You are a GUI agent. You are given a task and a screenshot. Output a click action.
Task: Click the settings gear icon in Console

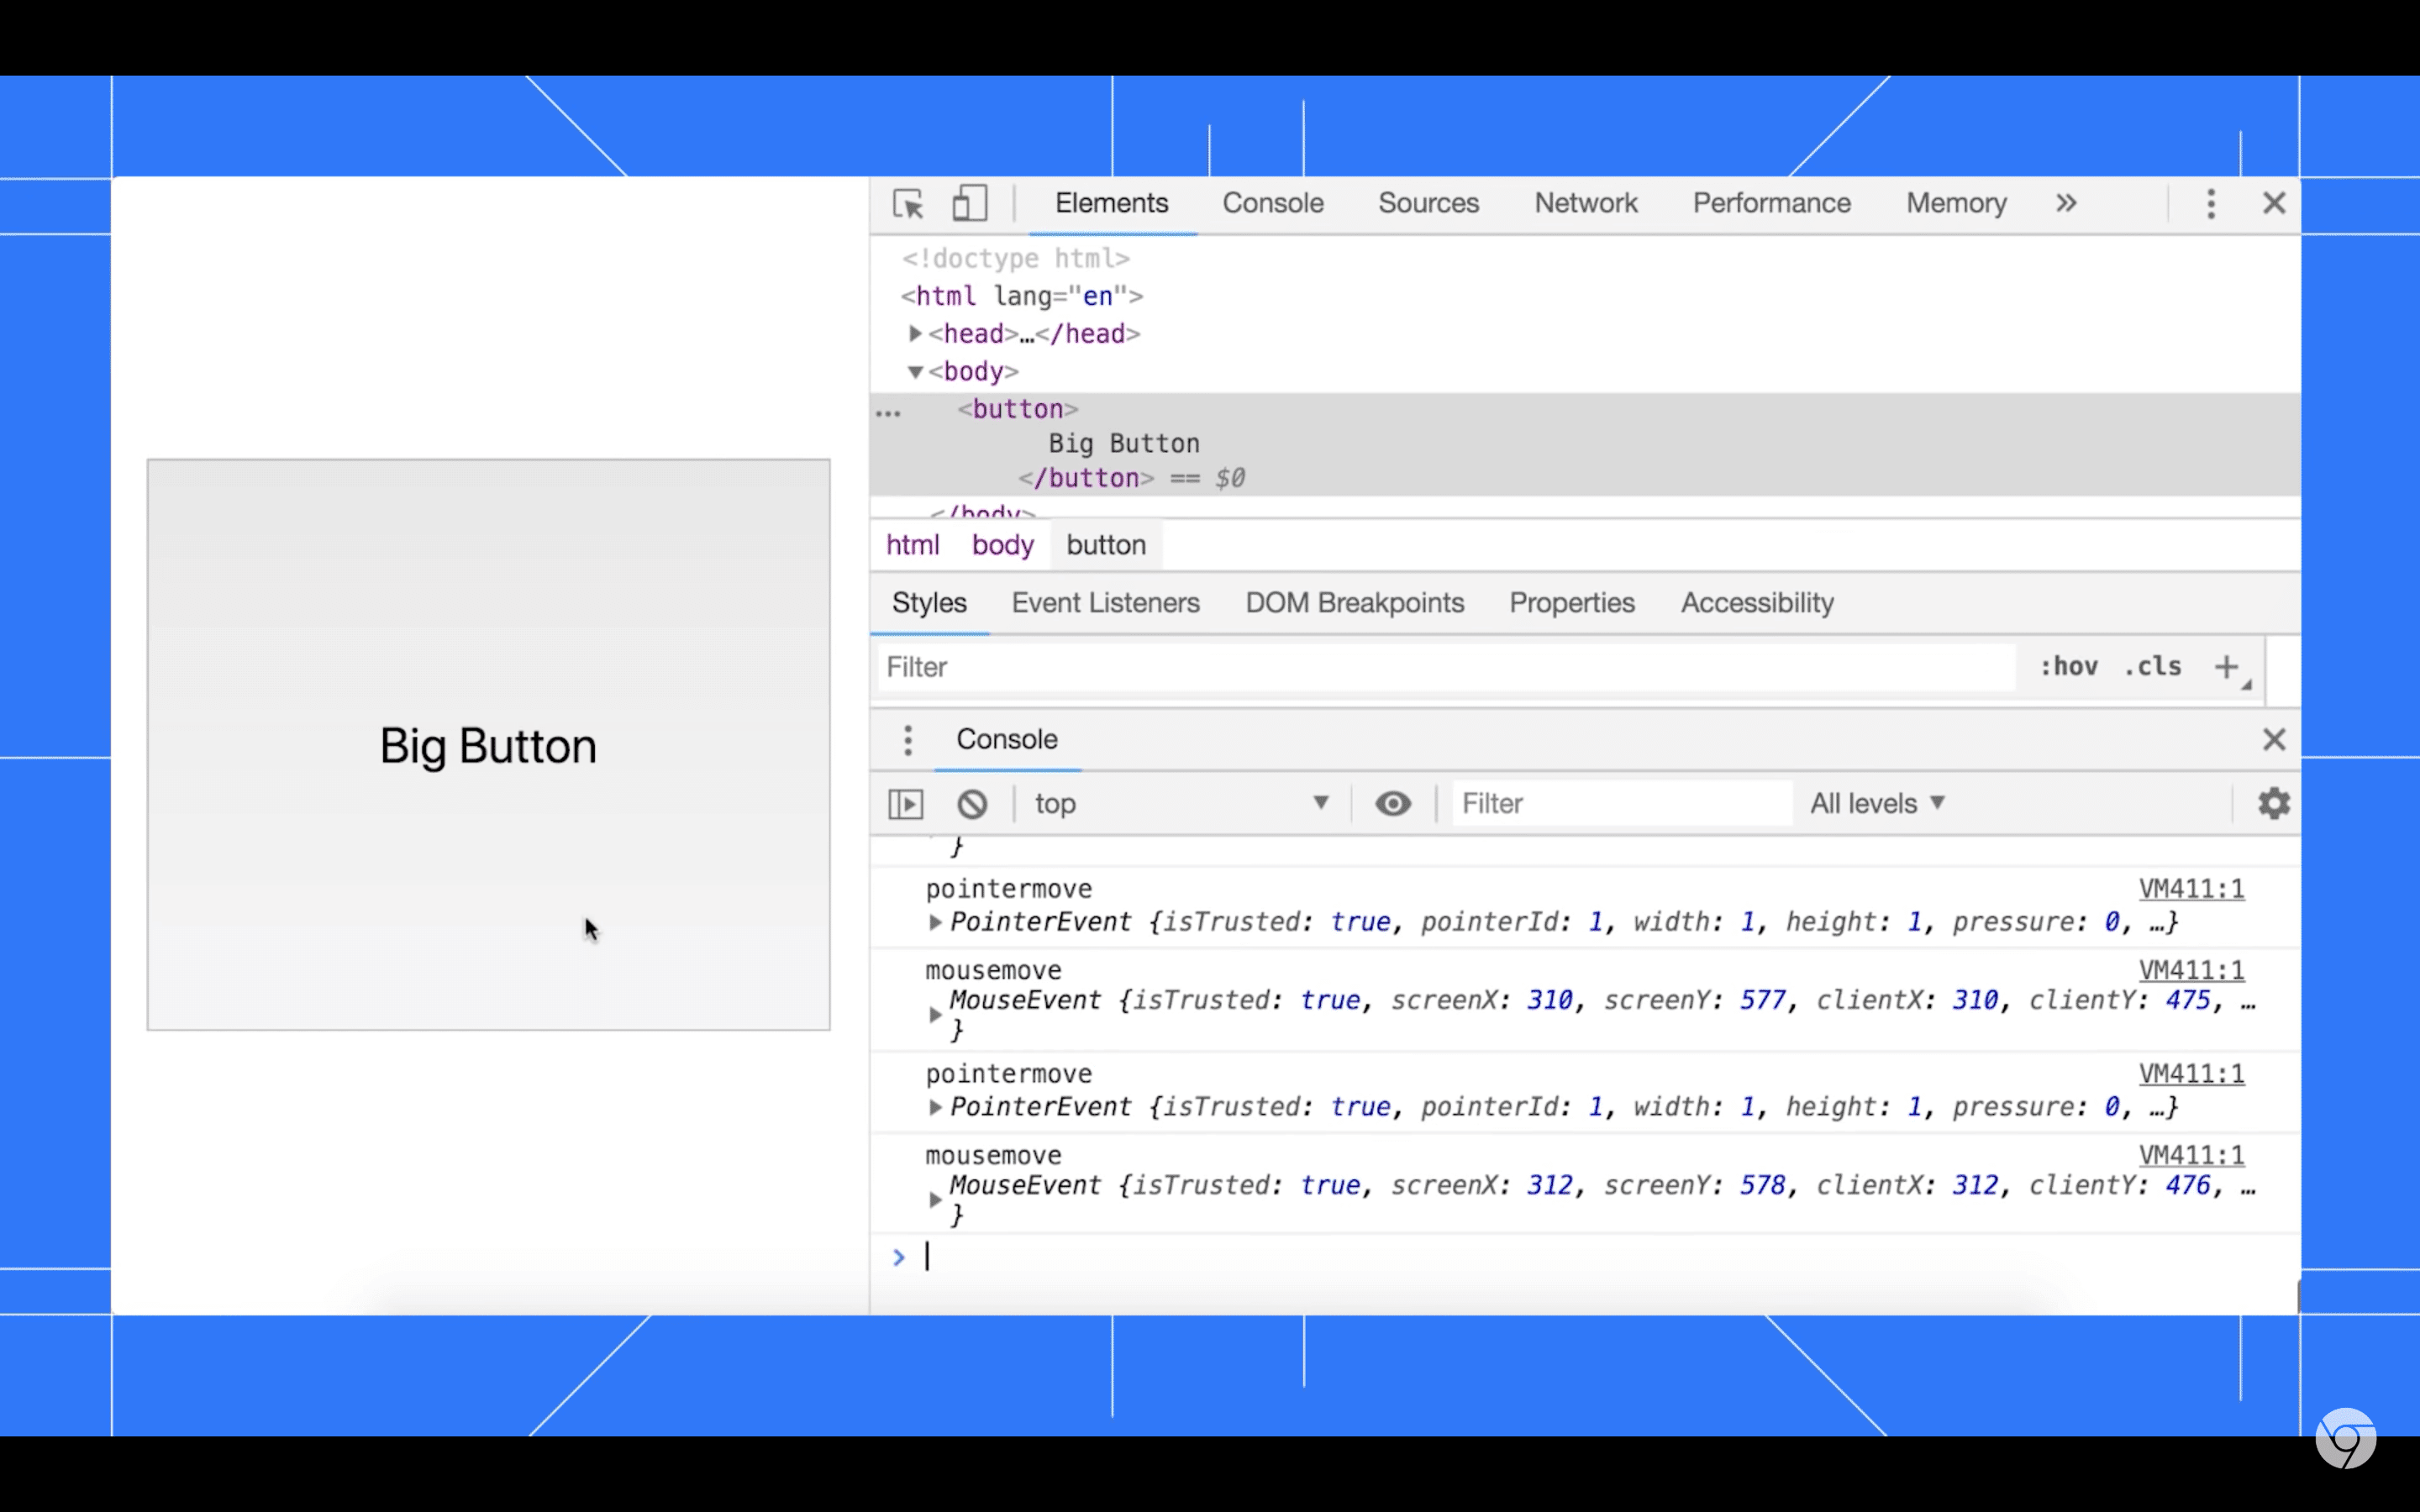click(2274, 803)
